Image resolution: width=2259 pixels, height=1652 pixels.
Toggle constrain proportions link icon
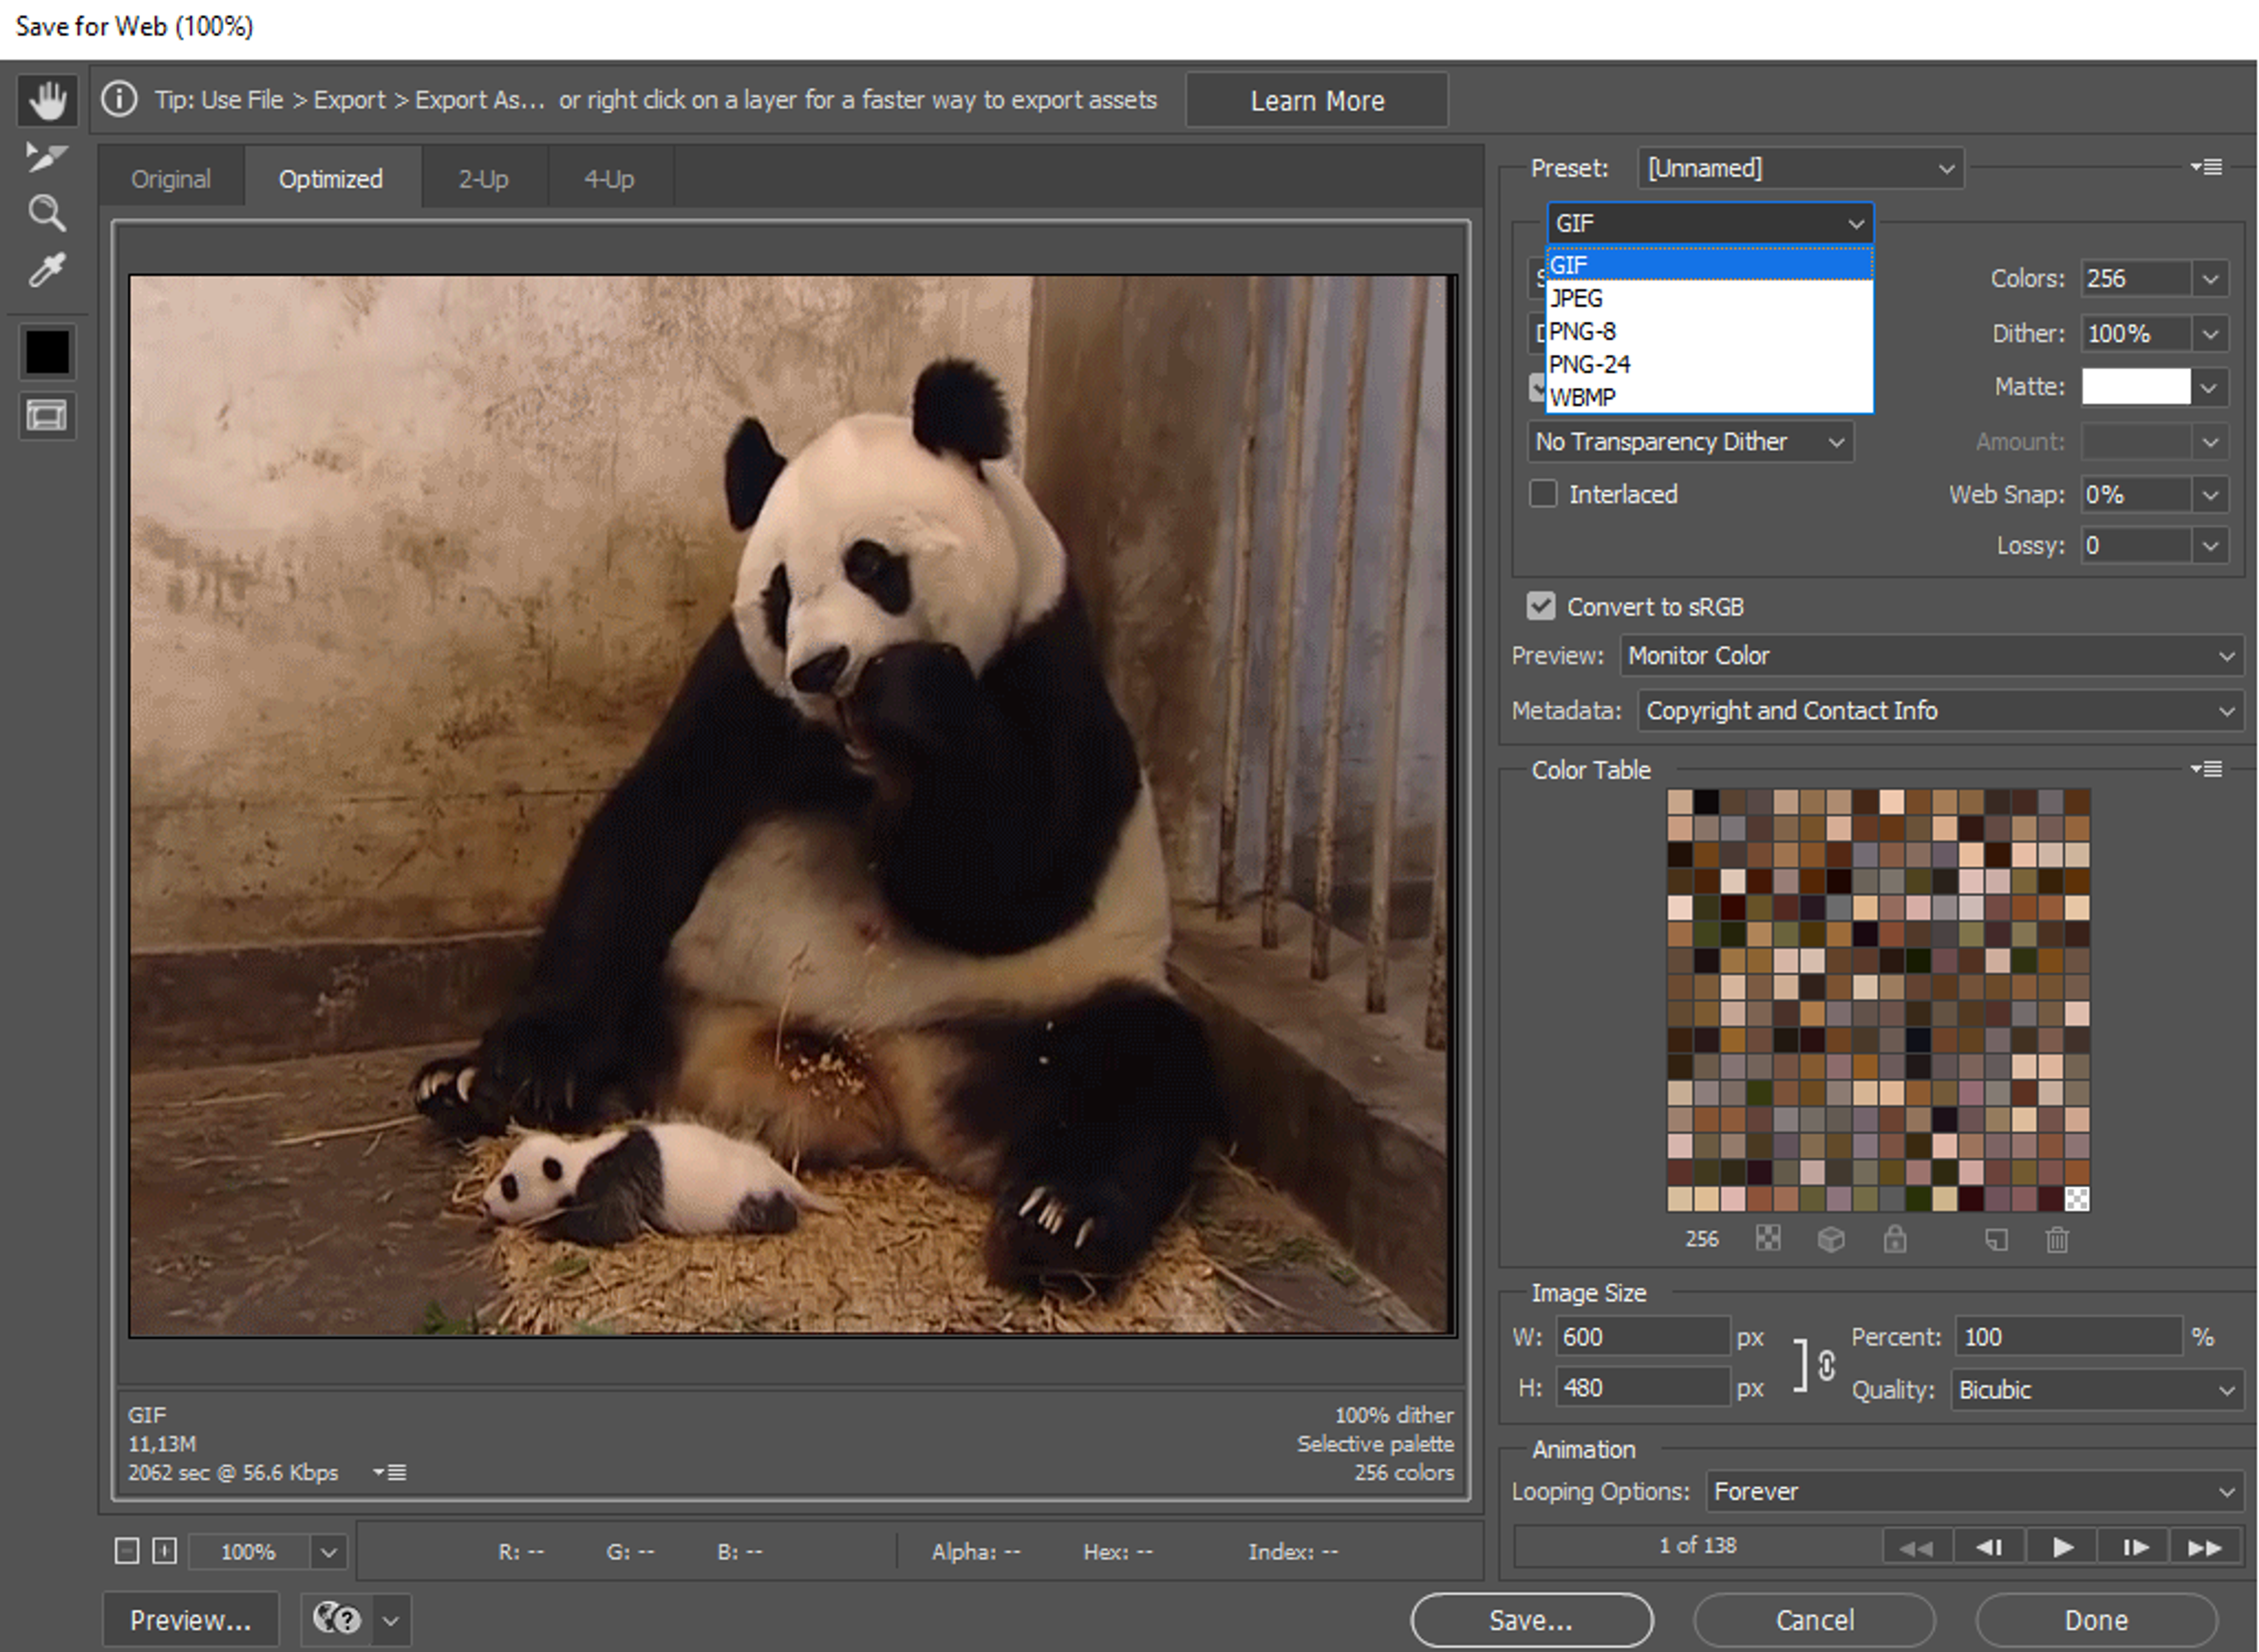(x=1826, y=1365)
